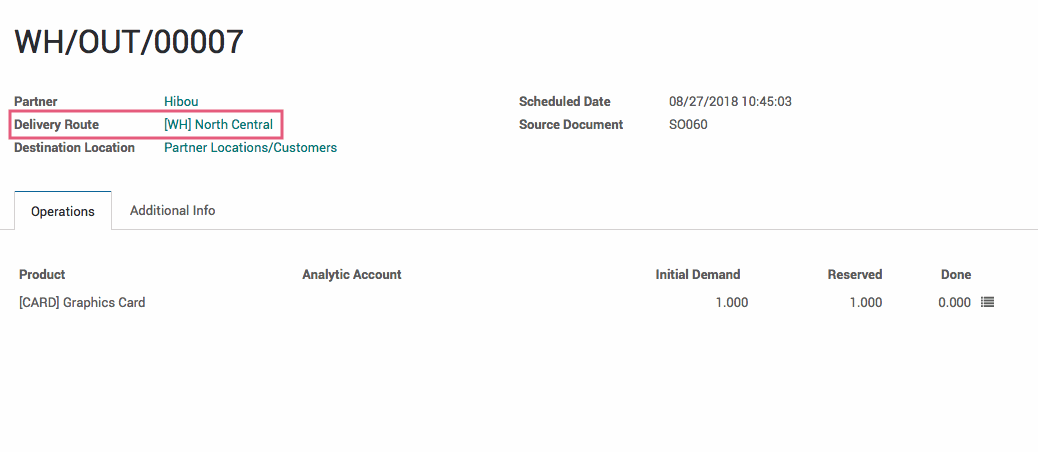Viewport: 1038px width, 452px height.
Task: Click the Scheduled Date value
Action: (x=730, y=102)
